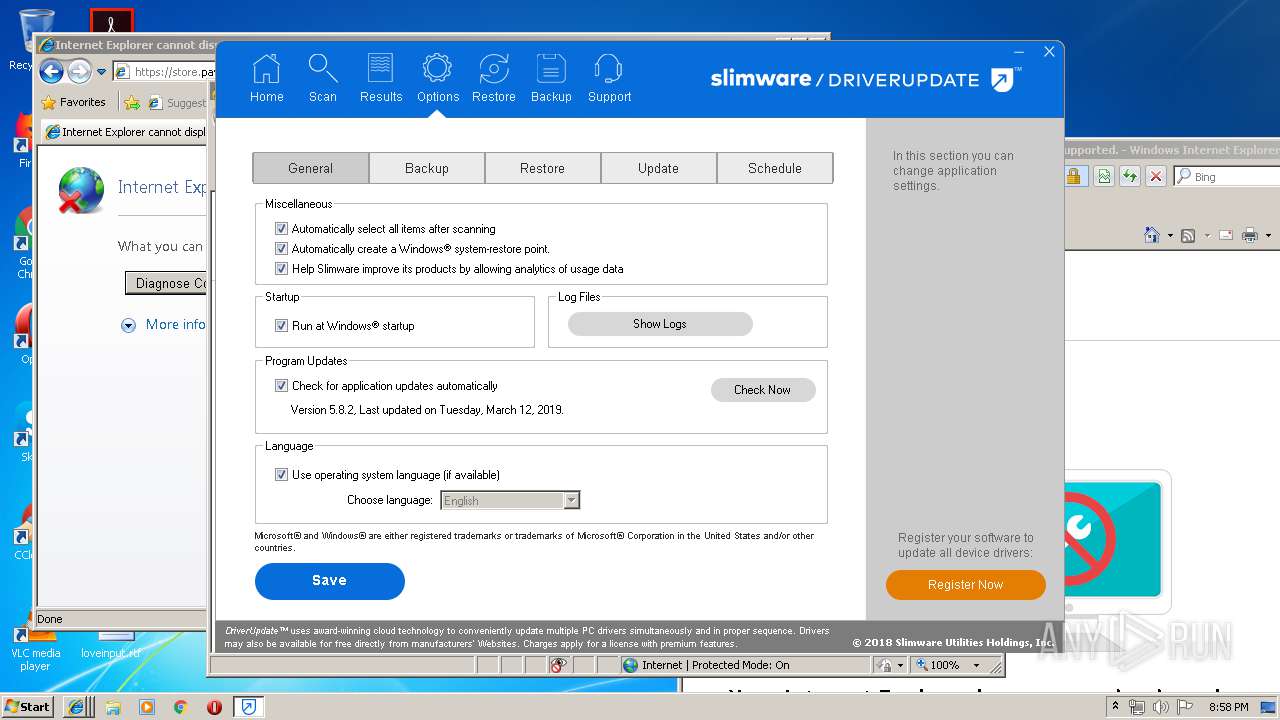Open the Support headset section
The image size is (1280, 720).
click(609, 79)
